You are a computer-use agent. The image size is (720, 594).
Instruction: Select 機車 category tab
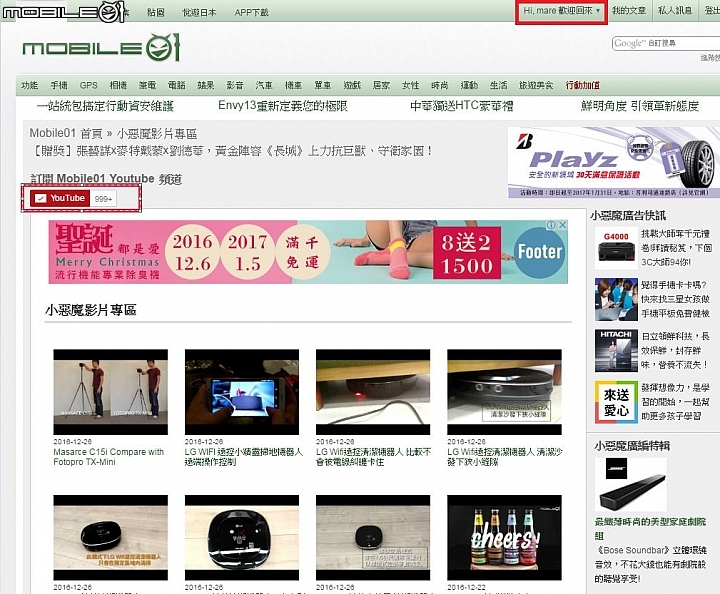[293, 85]
